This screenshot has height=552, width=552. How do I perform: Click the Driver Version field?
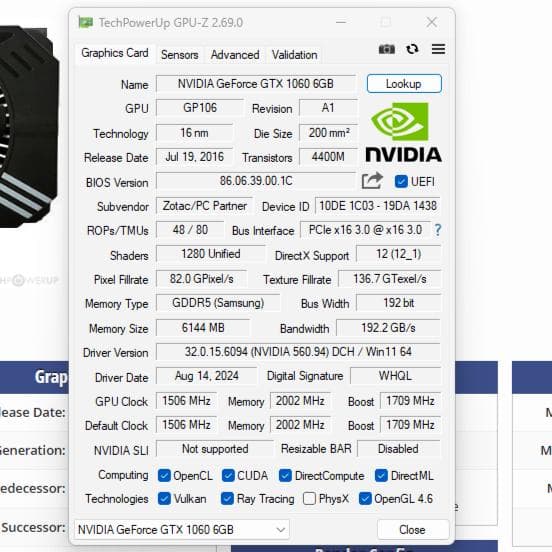(298, 352)
